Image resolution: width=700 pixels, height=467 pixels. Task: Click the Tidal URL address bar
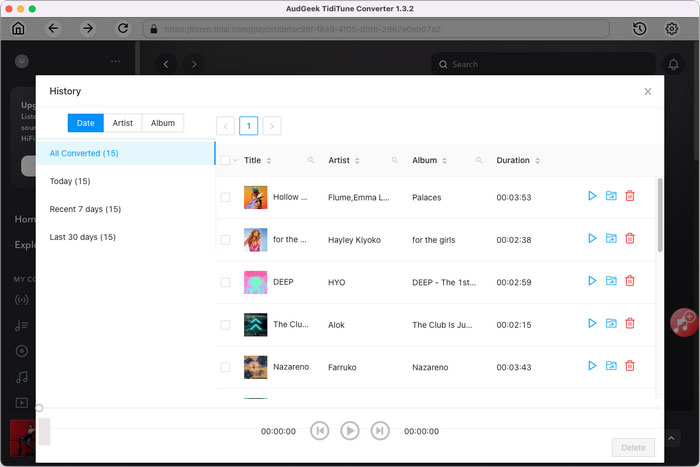tap(376, 29)
